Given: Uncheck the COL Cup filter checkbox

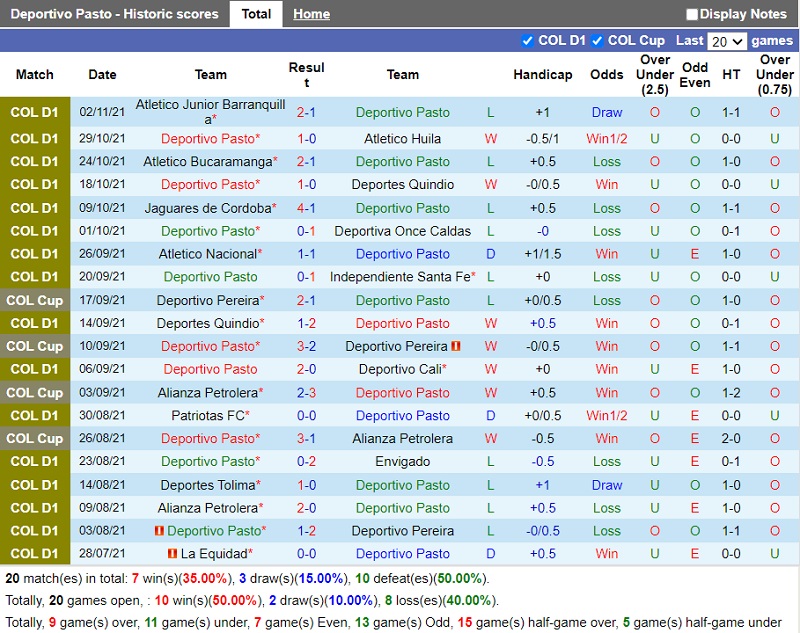Looking at the screenshot, I should click(x=597, y=41).
